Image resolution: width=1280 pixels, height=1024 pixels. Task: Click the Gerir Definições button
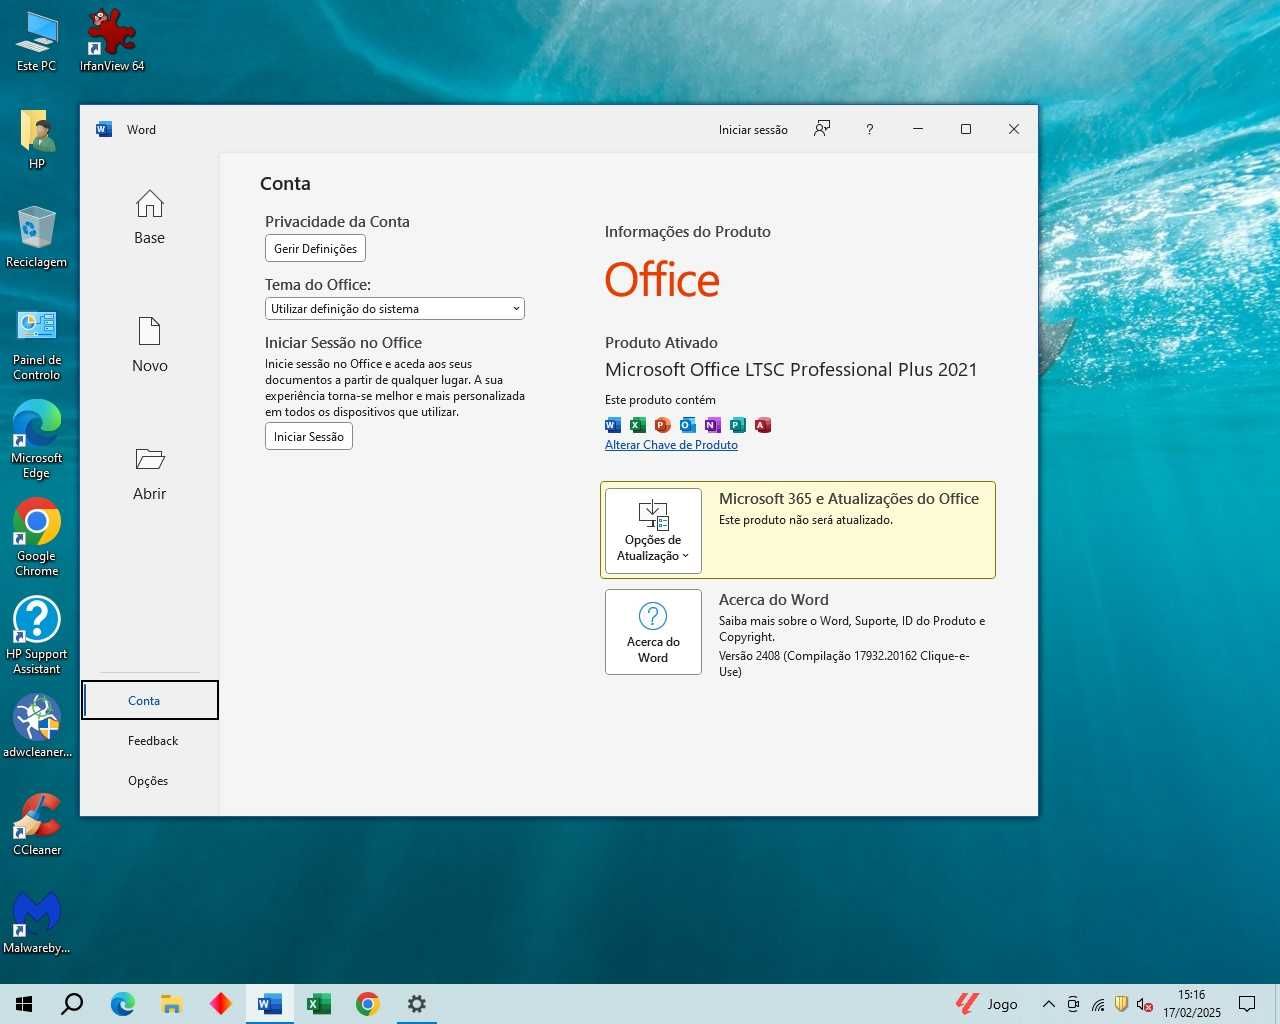click(315, 248)
